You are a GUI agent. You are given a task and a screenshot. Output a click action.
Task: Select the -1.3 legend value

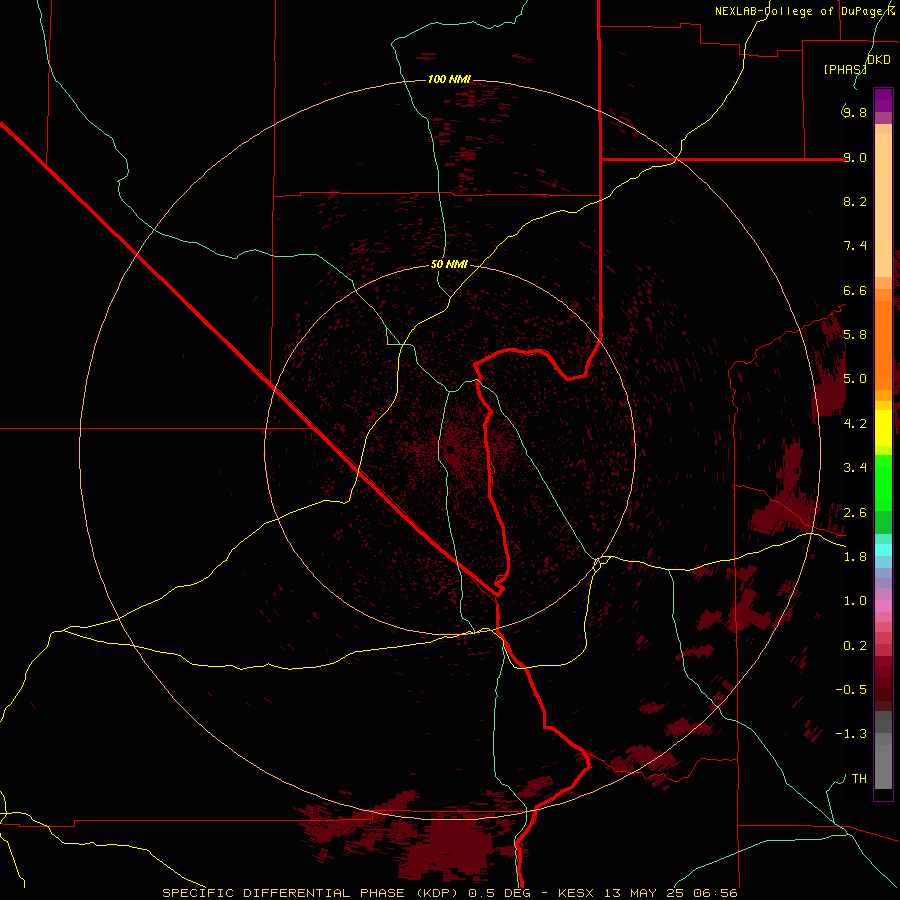point(851,734)
